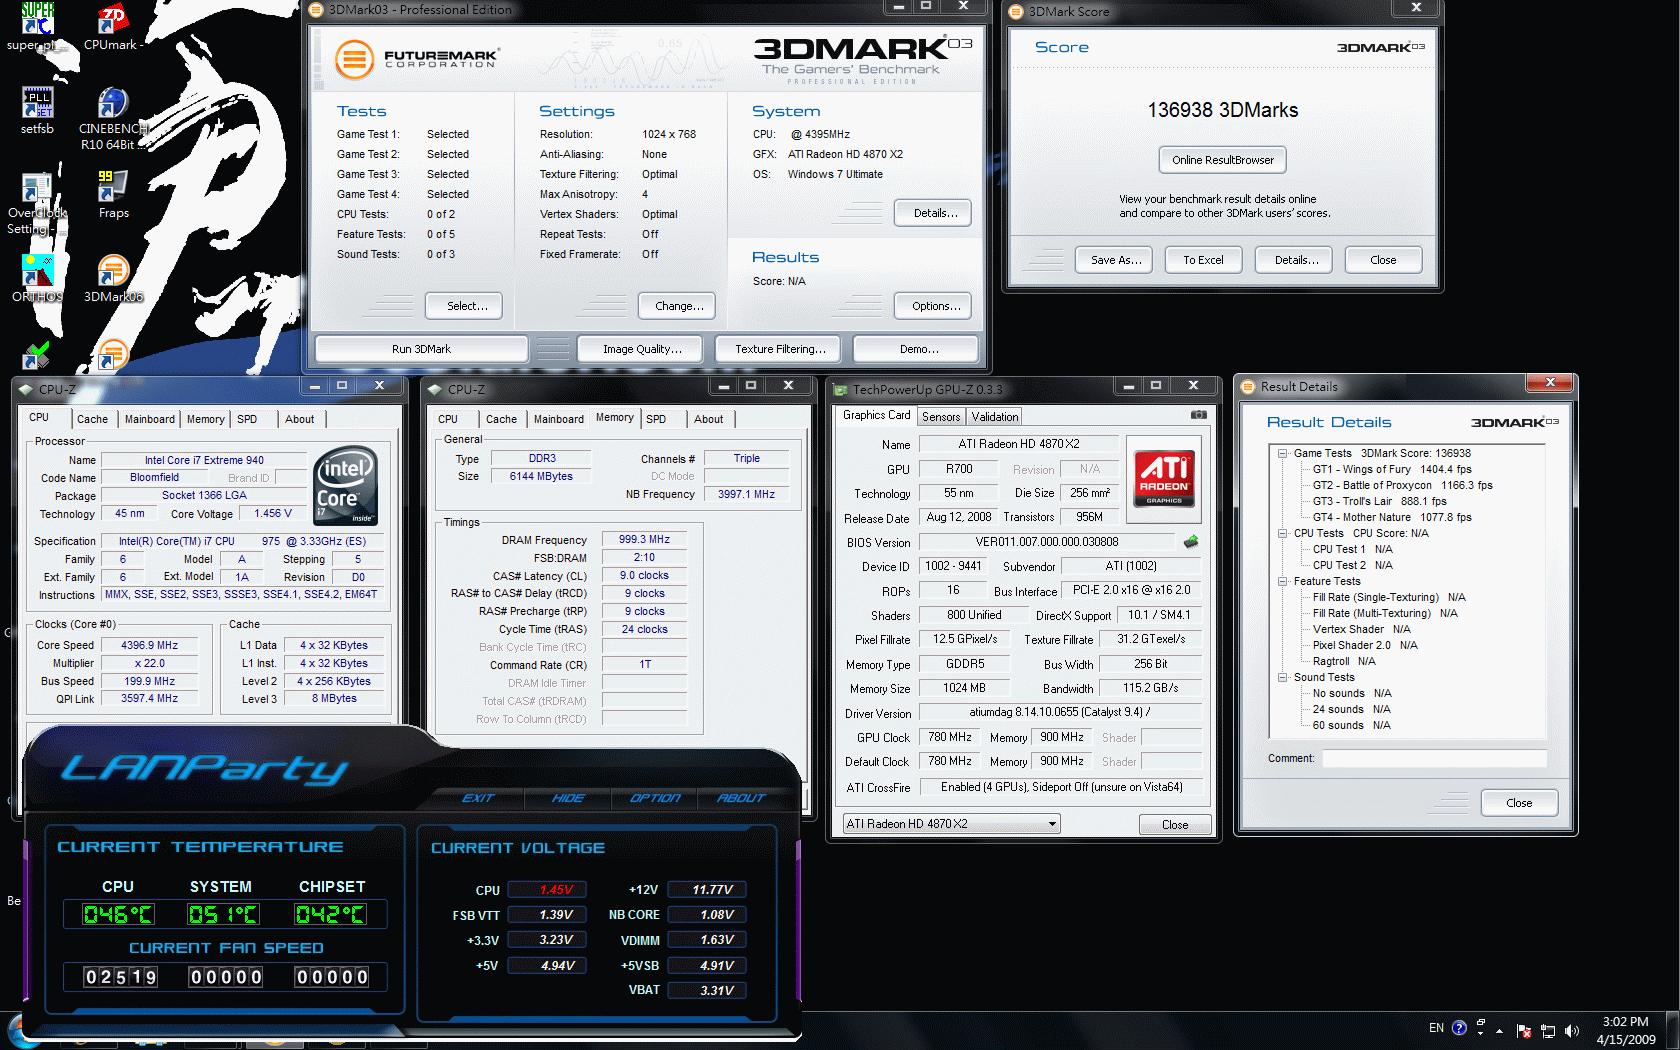Click the Intel Core i7 logo in CPU-Z
The width and height of the screenshot is (1680, 1050).
tap(345, 485)
